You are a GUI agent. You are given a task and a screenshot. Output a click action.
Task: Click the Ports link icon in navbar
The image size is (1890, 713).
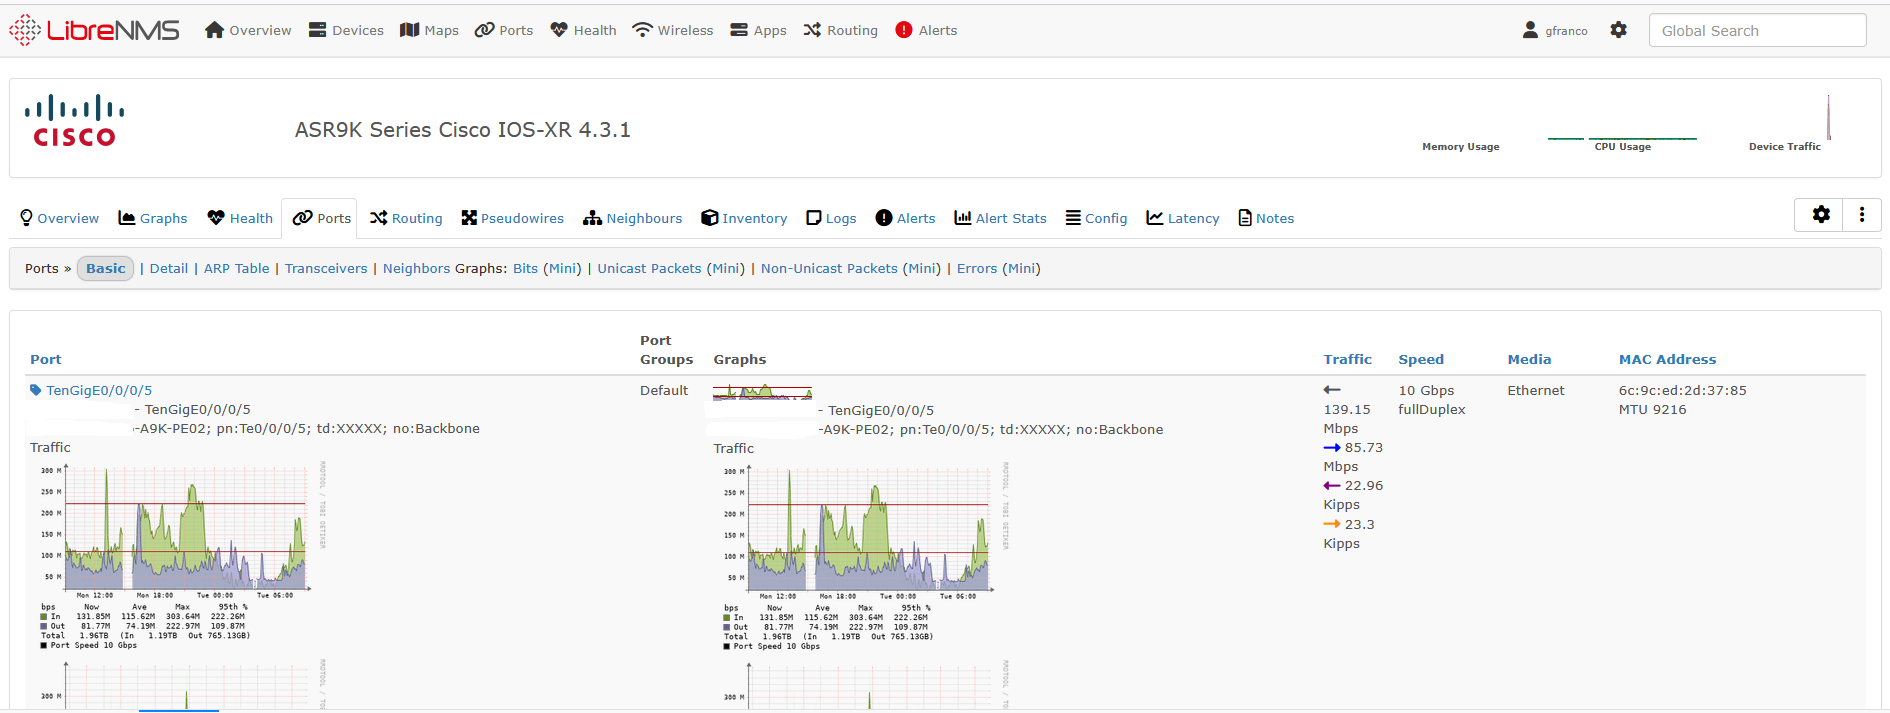485,30
